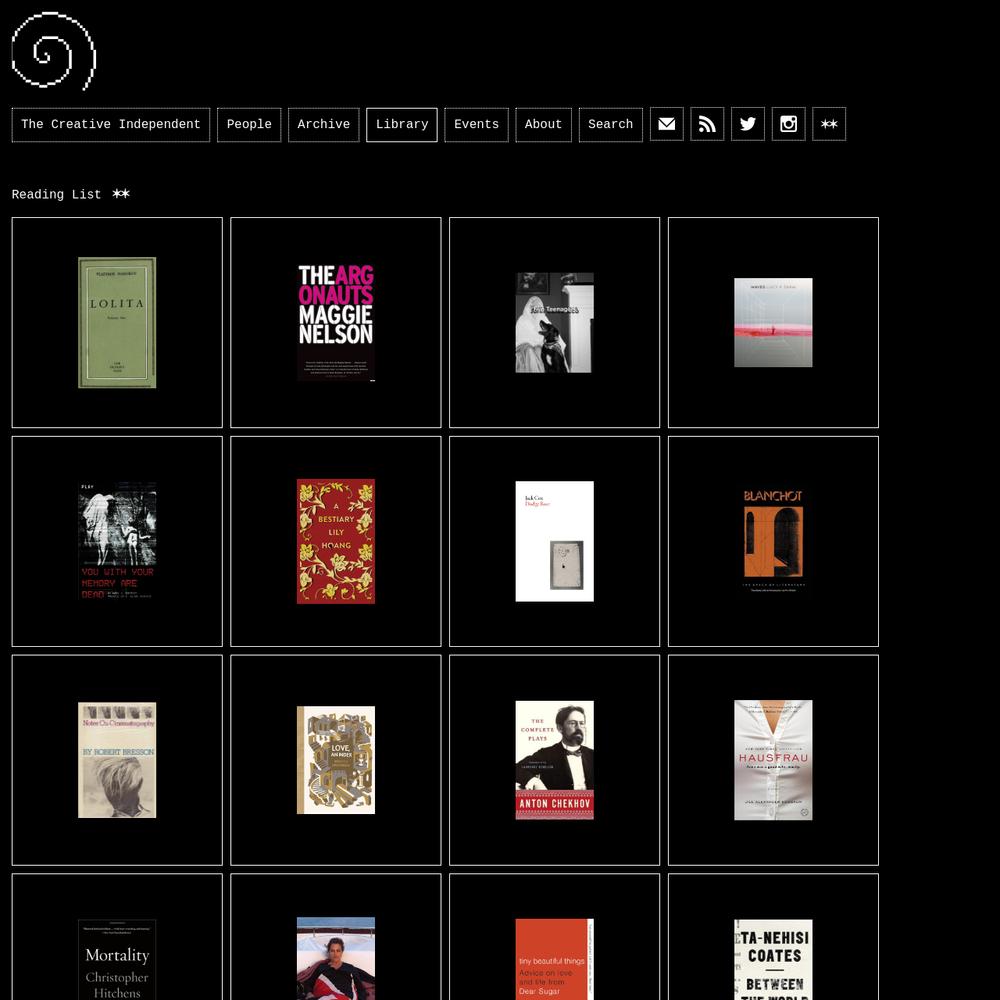Open the grey cover with red stripe
This screenshot has width=1000, height=1000.
[x=774, y=323]
